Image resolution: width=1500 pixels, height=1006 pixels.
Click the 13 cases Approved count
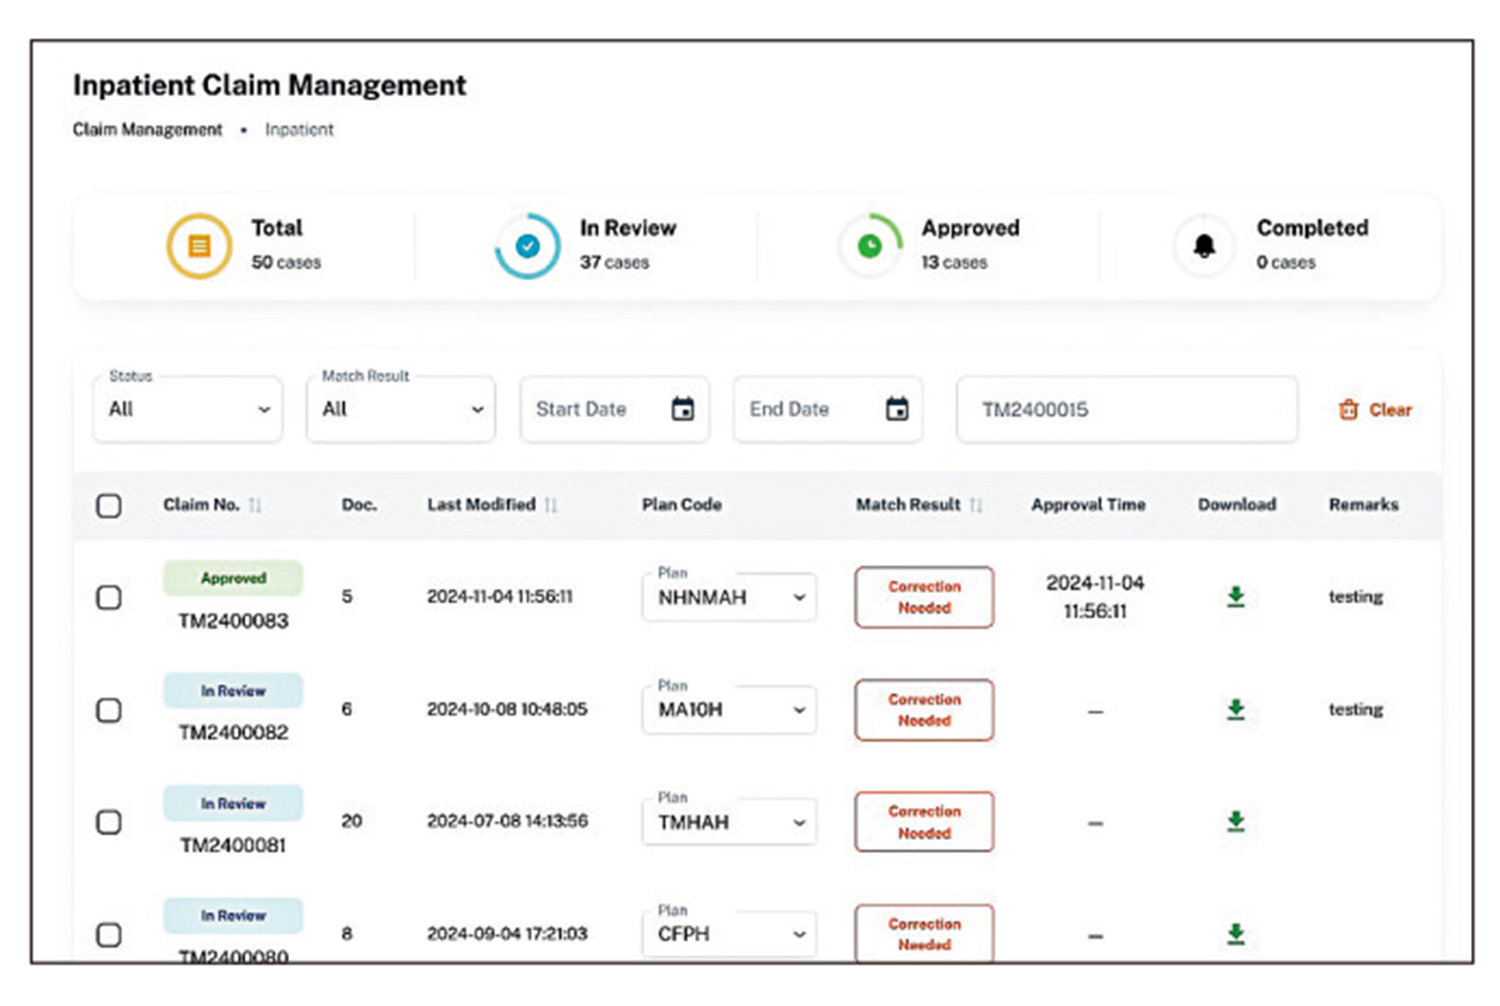pyautogui.click(x=954, y=263)
